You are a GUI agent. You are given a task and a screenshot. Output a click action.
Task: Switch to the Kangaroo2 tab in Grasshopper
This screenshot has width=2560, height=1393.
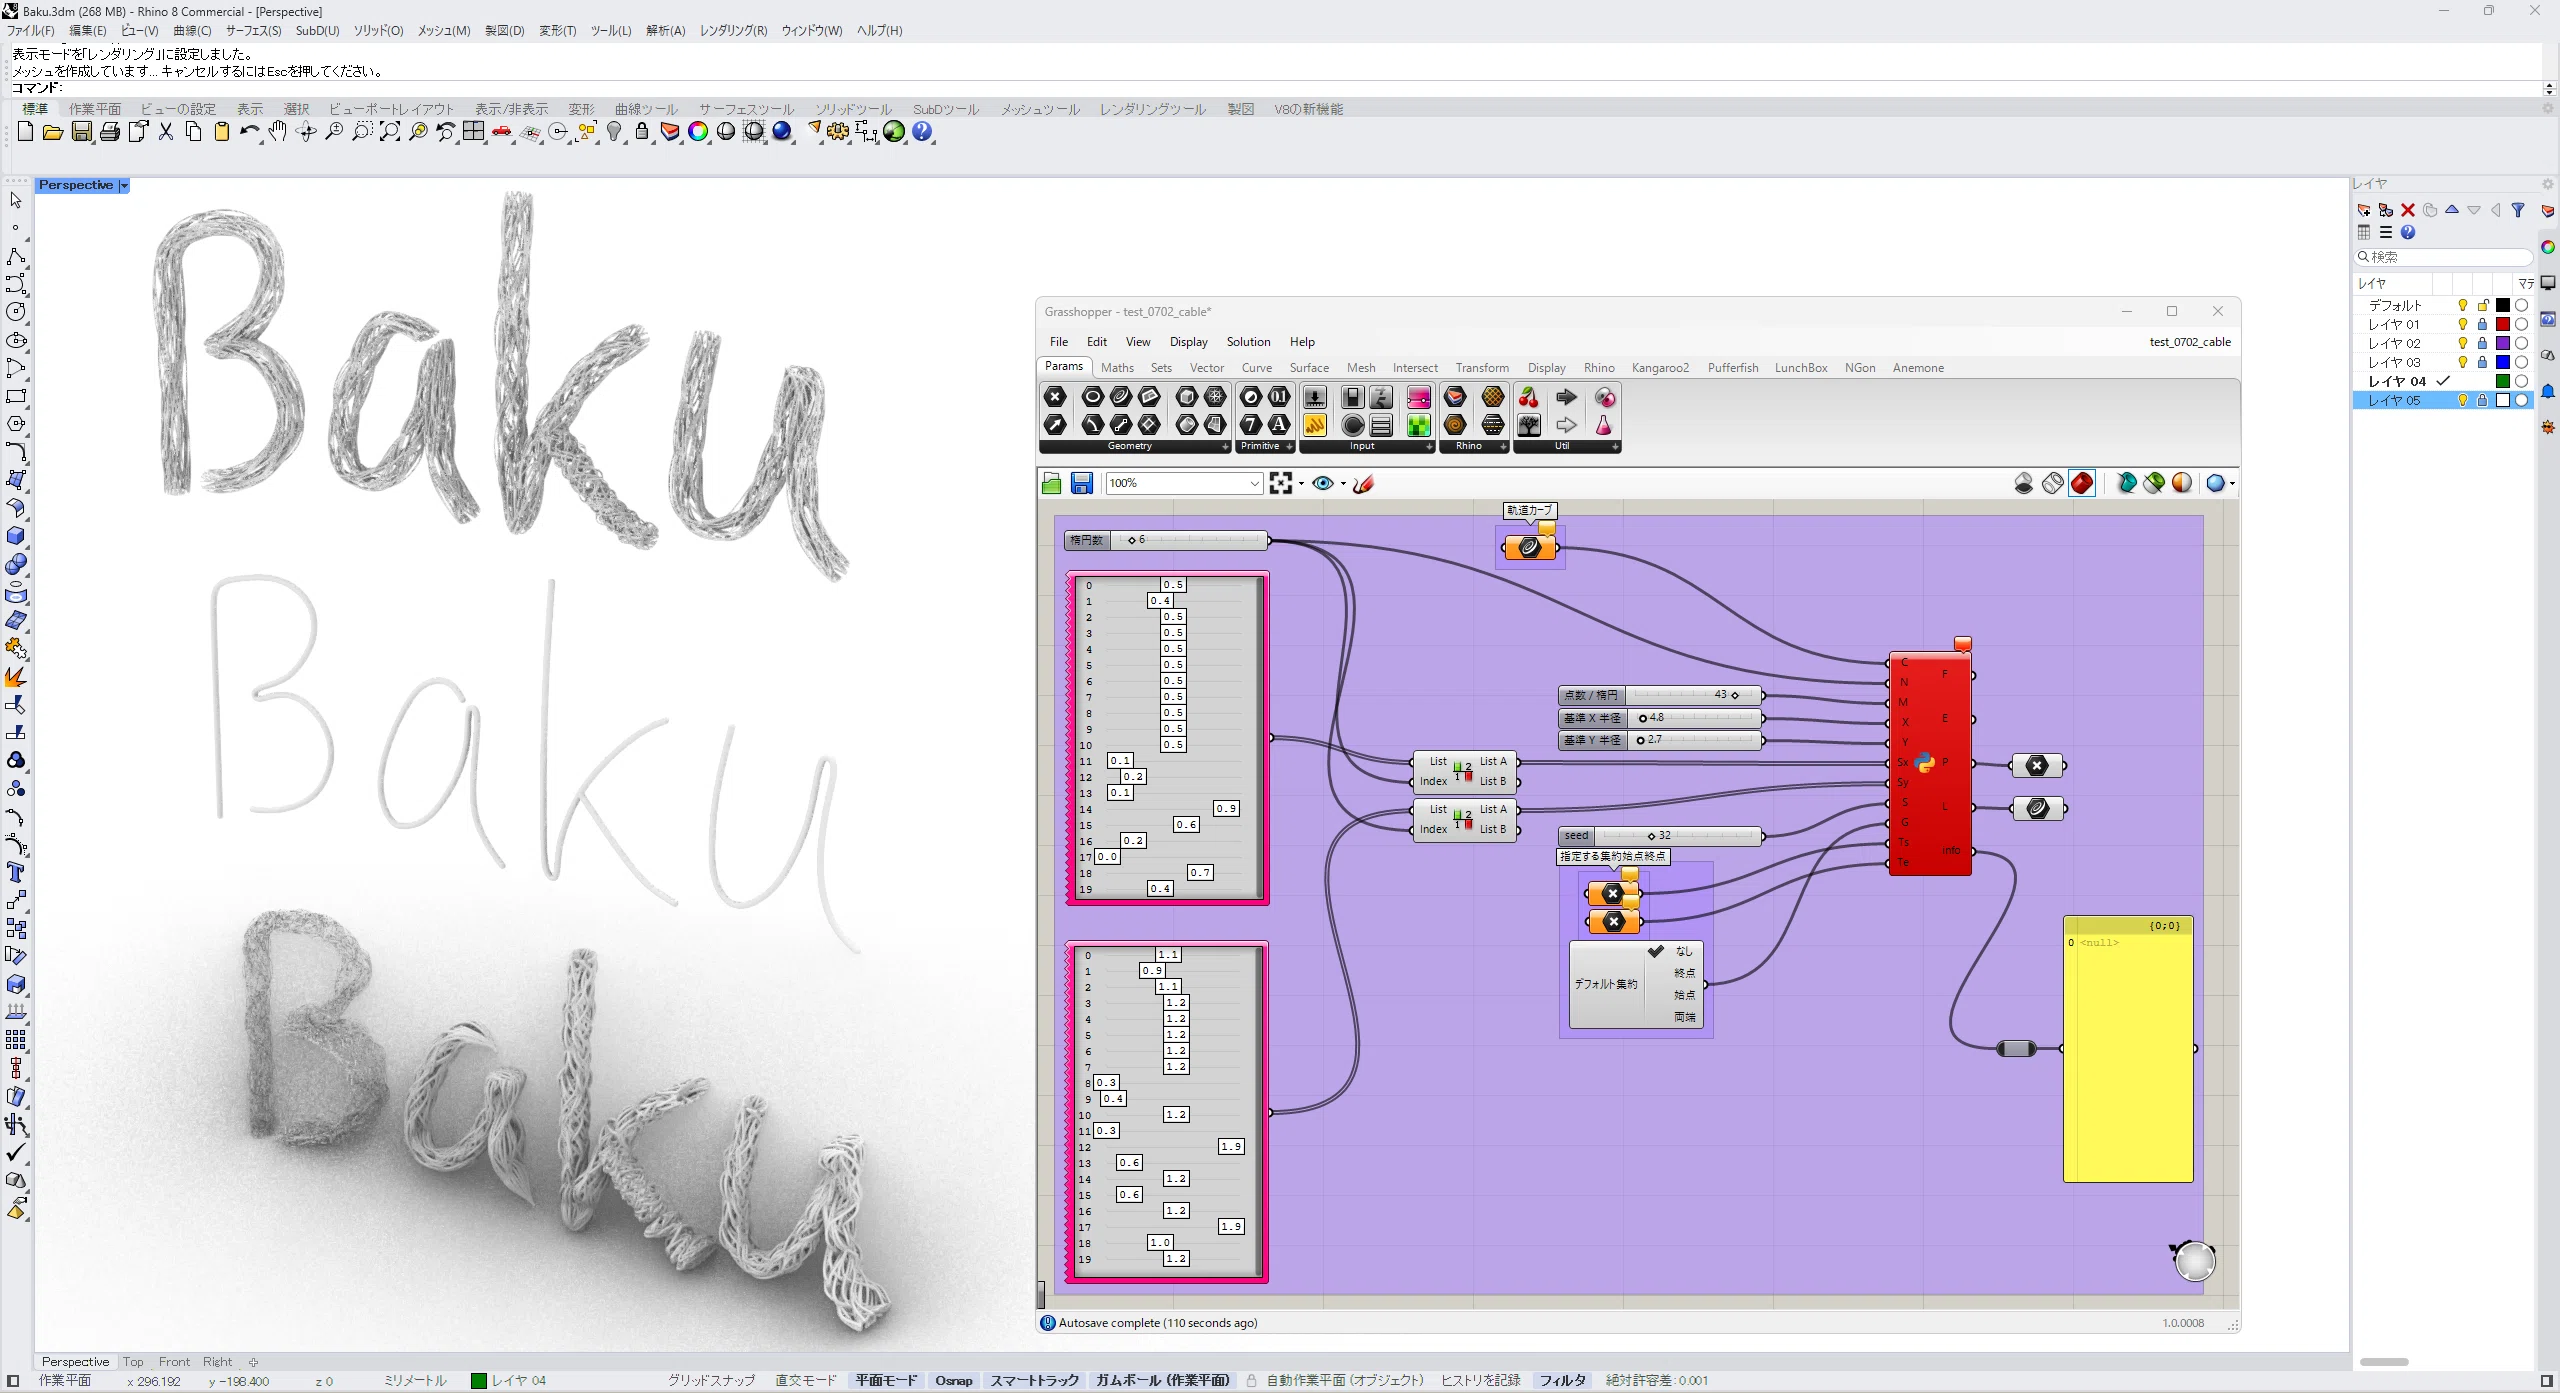click(x=1660, y=368)
